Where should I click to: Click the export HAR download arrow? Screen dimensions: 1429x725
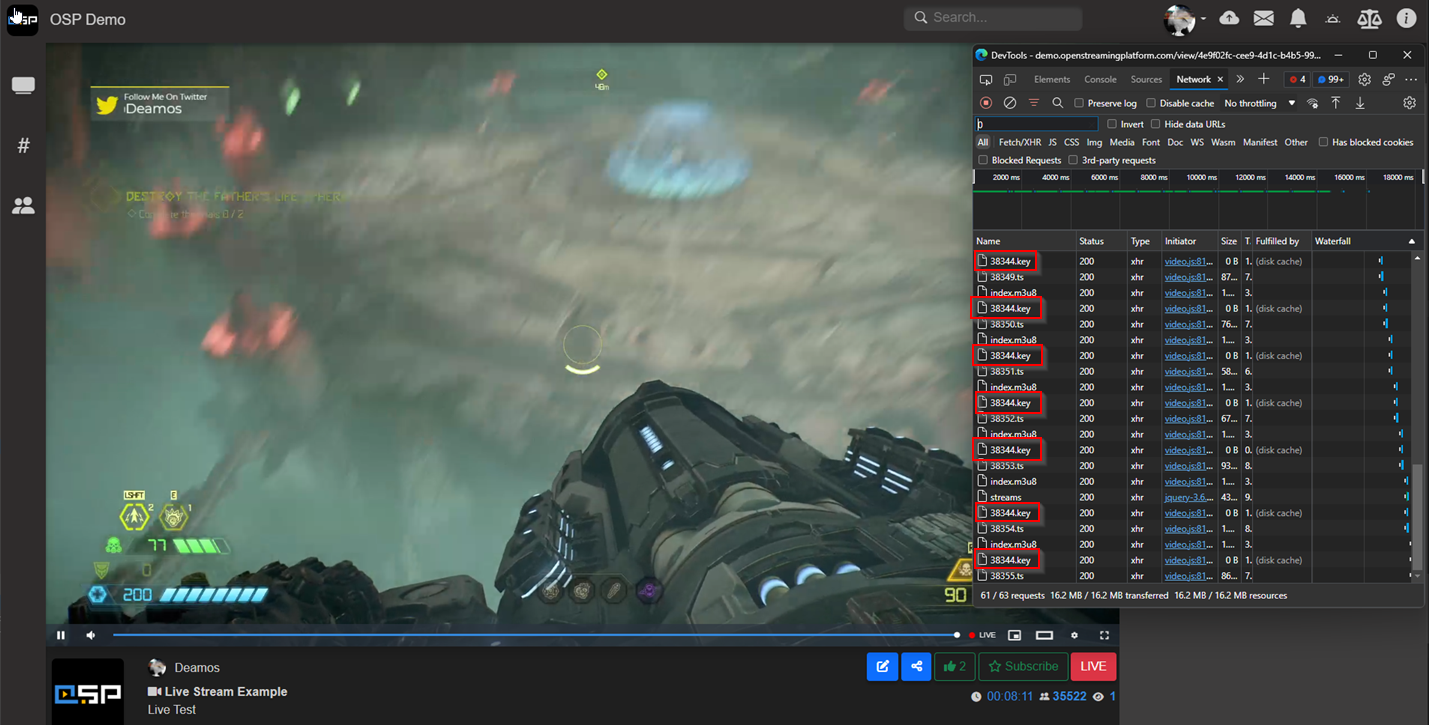click(x=1360, y=103)
